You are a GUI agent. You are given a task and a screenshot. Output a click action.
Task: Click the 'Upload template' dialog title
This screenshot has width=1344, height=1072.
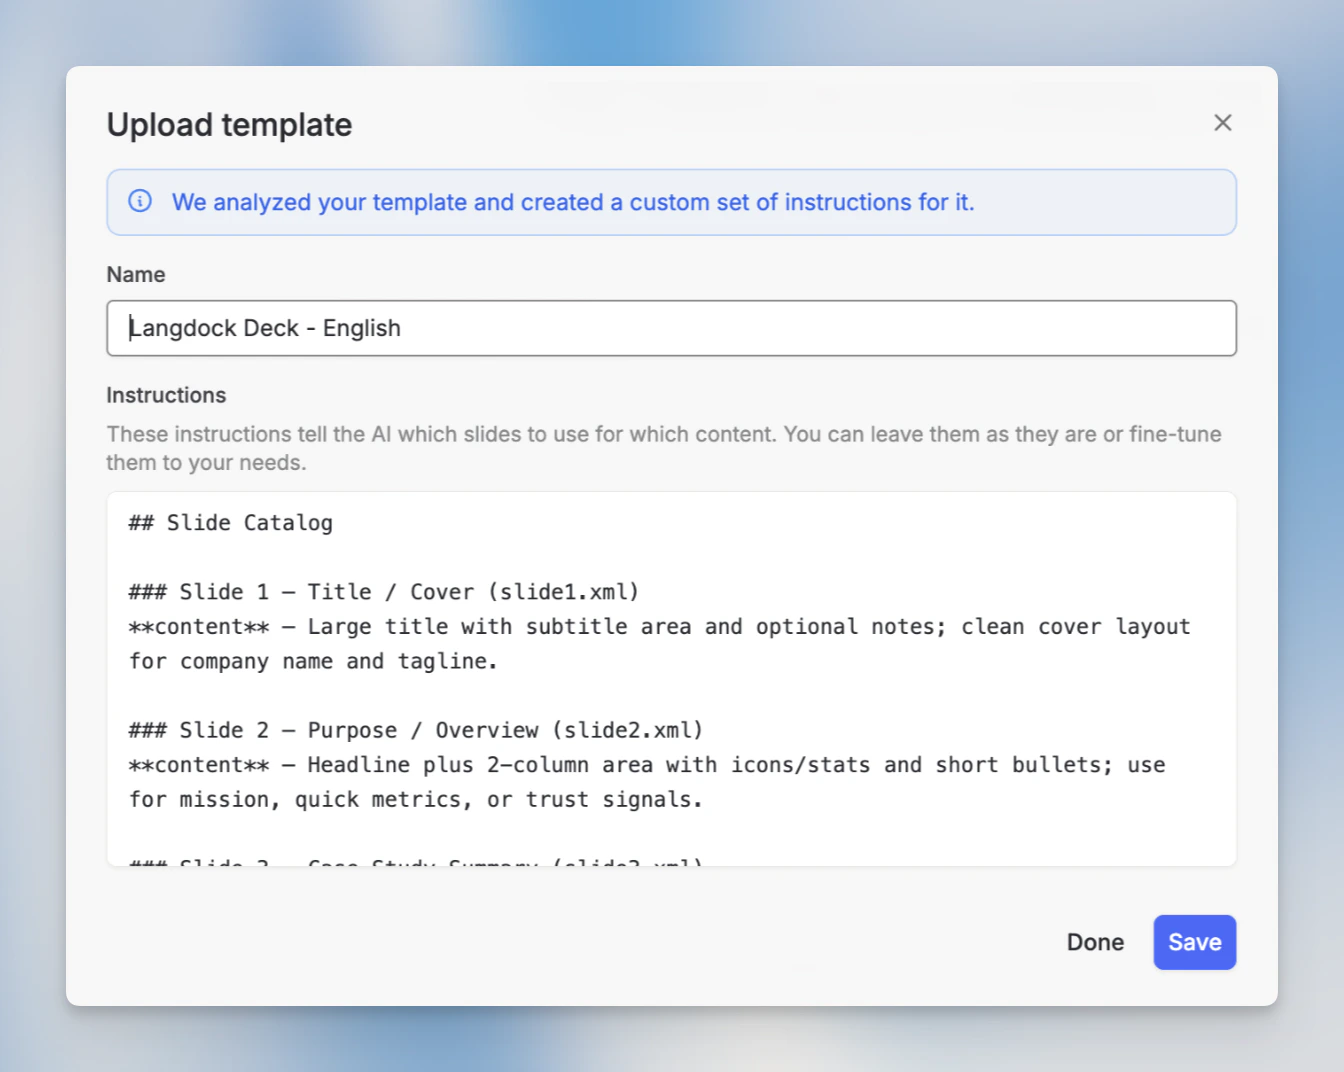pos(229,124)
